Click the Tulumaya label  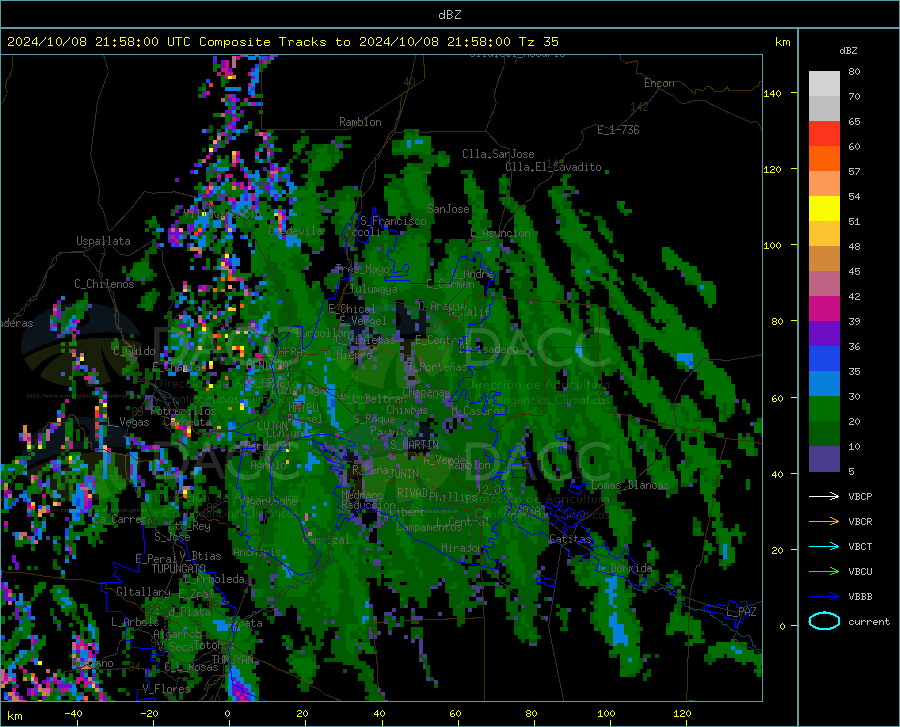[373, 289]
